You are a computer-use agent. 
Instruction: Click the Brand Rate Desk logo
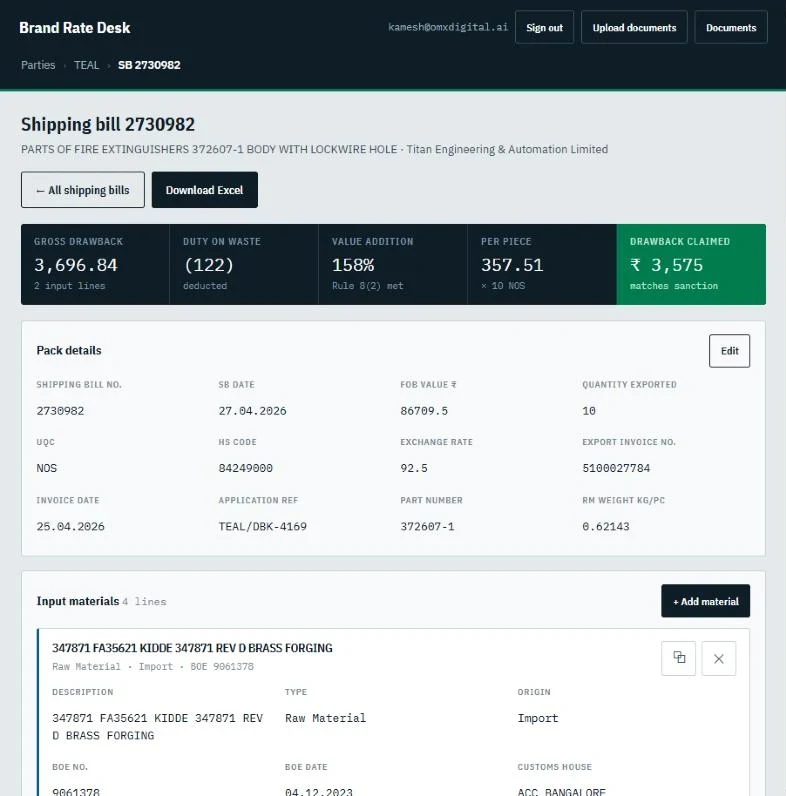pyautogui.click(x=75, y=28)
